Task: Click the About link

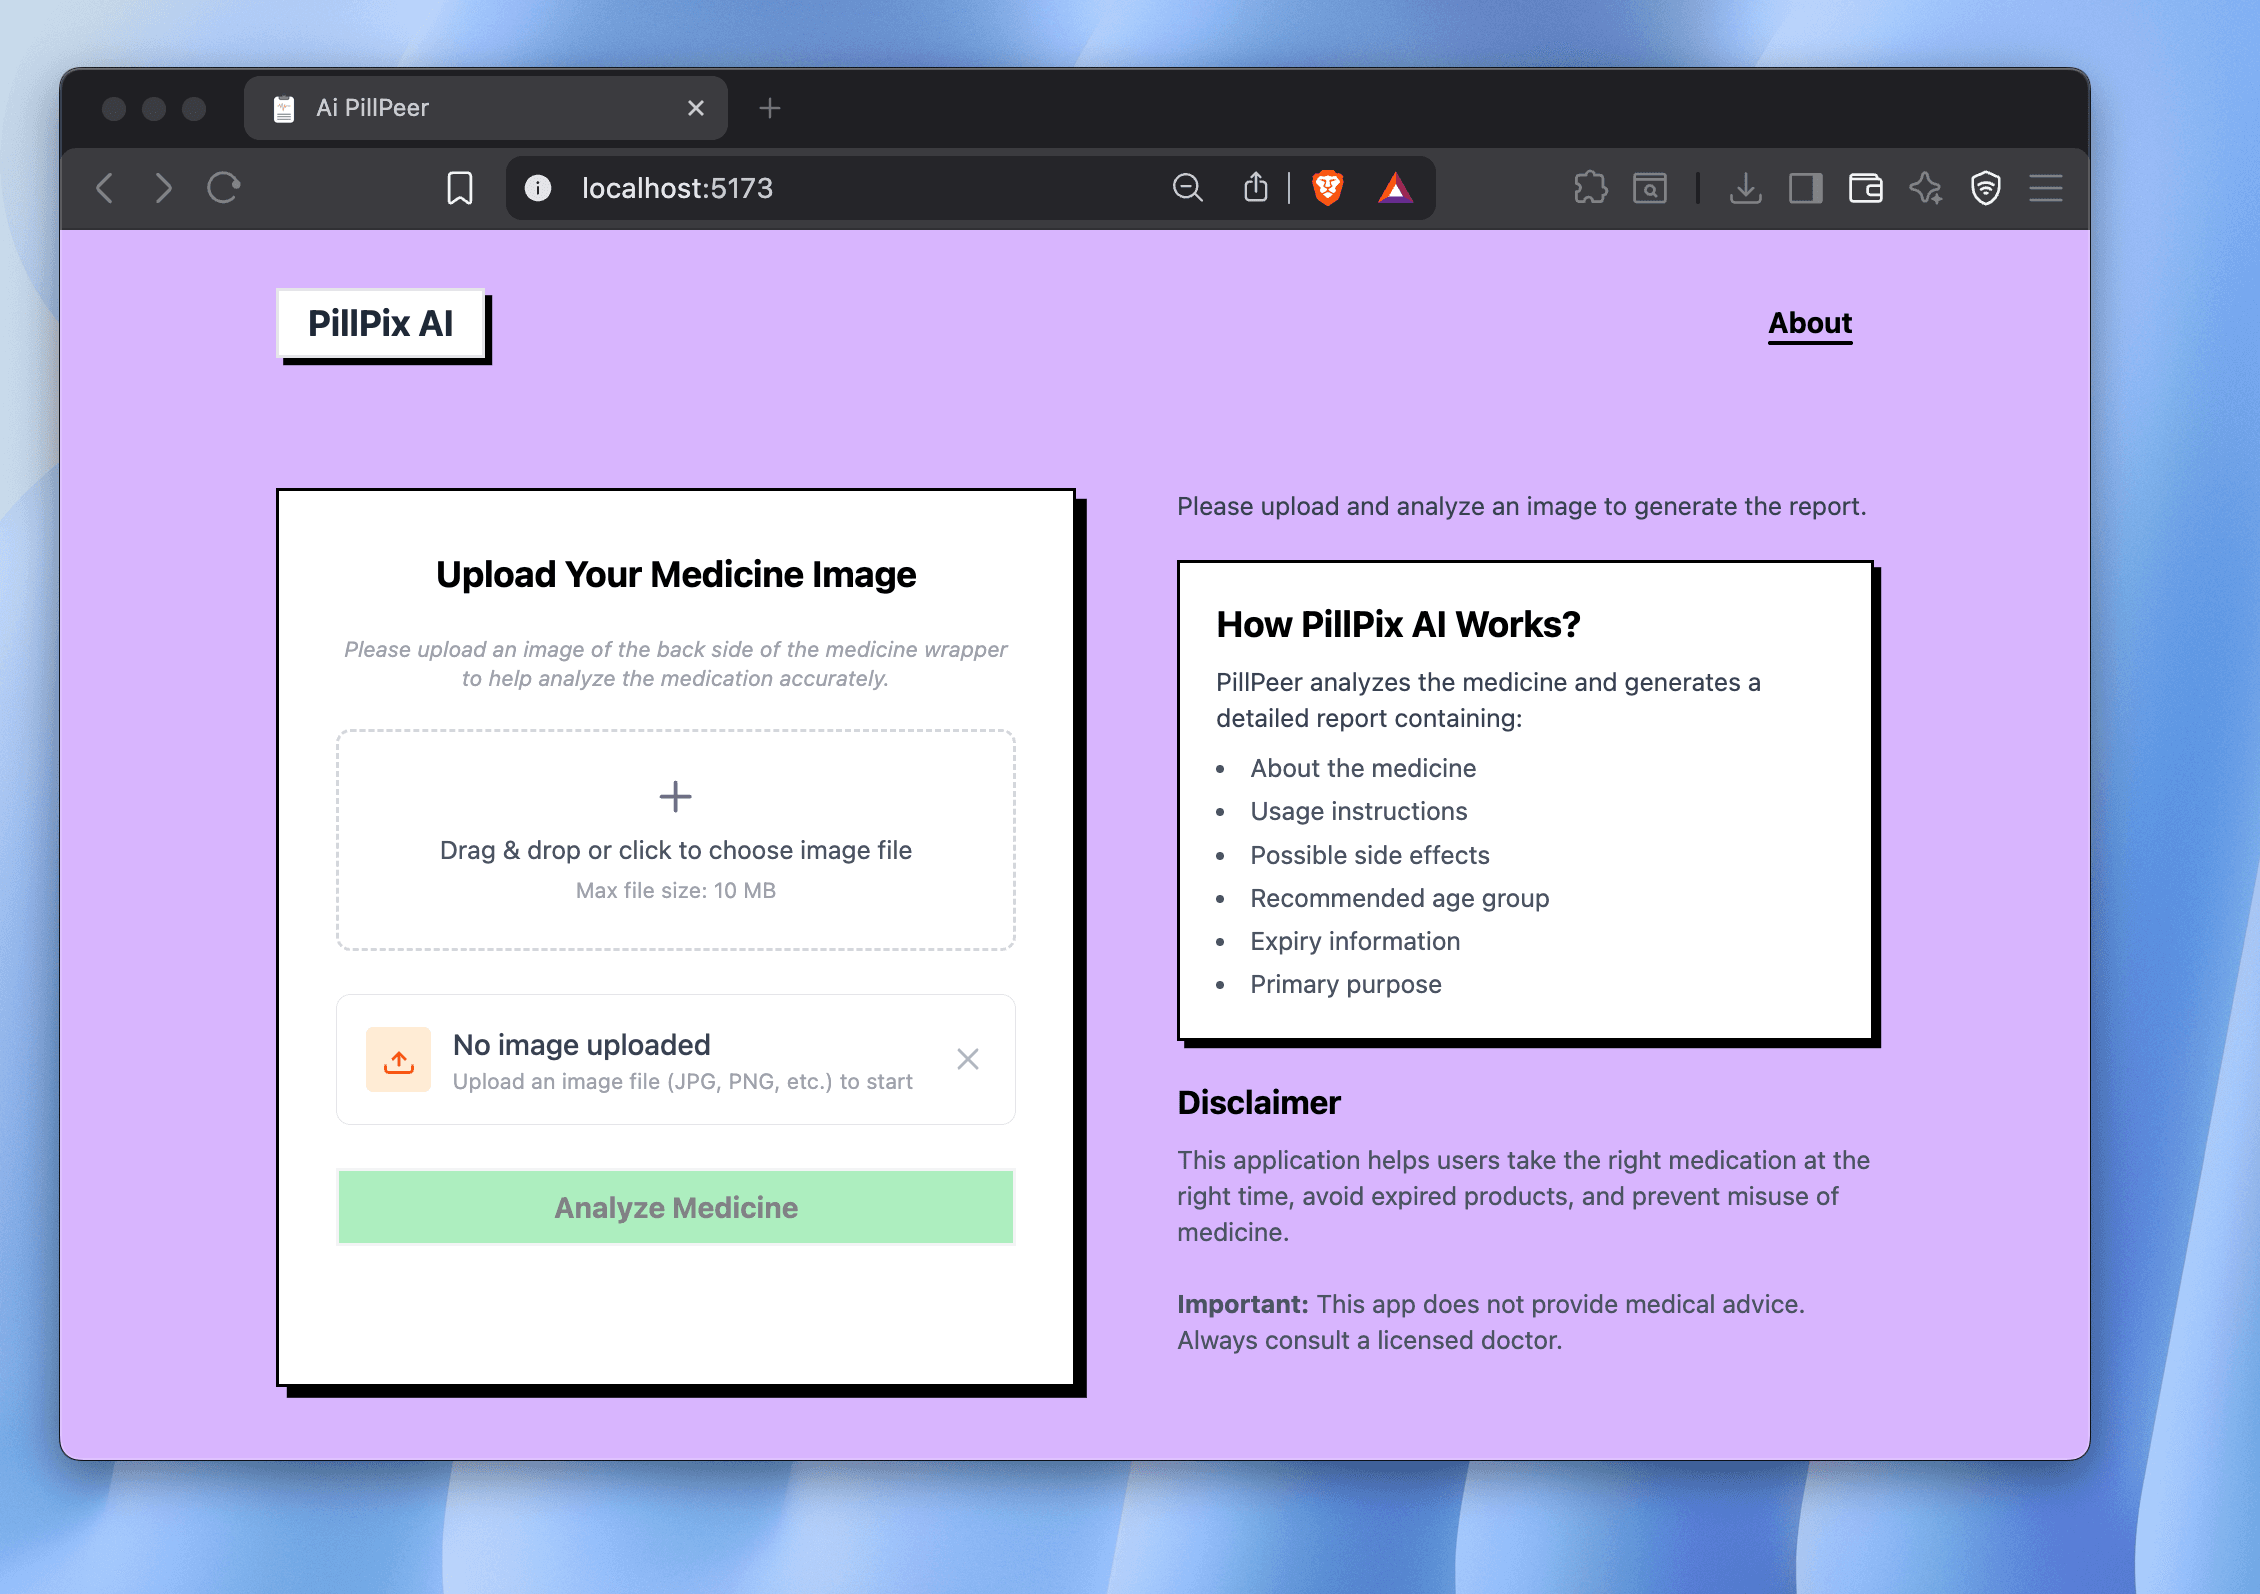Action: click(x=1809, y=323)
